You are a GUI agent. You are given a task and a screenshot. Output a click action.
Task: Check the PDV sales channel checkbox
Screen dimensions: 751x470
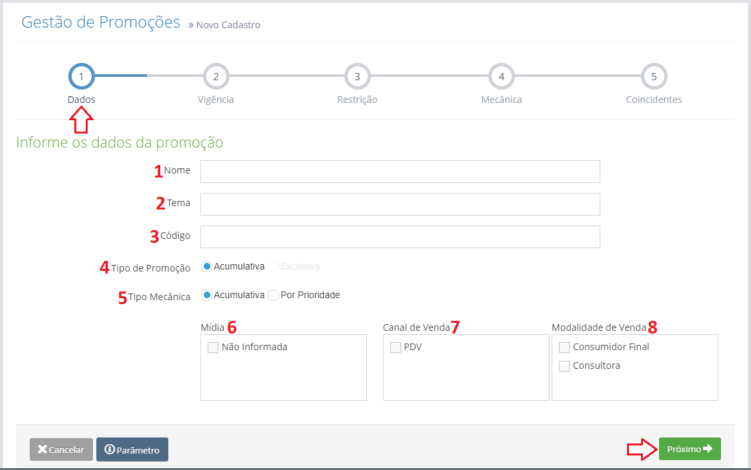click(x=395, y=347)
